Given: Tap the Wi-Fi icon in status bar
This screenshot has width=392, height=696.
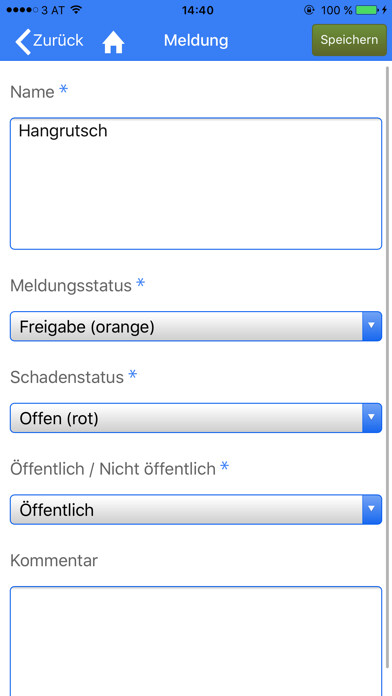Looking at the screenshot, I should coord(76,10).
